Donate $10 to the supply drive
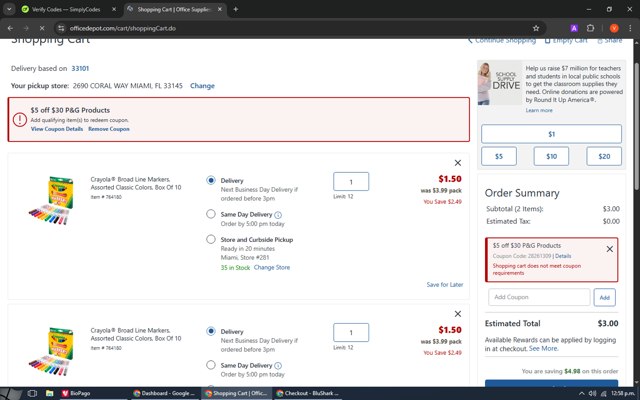Image resolution: width=640 pixels, height=400 pixels. point(551,156)
